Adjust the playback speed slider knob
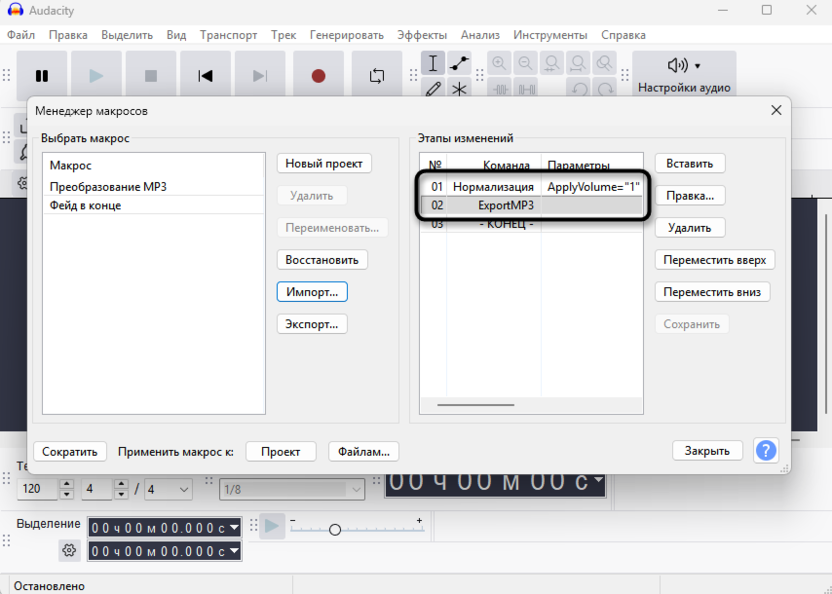 tap(335, 529)
